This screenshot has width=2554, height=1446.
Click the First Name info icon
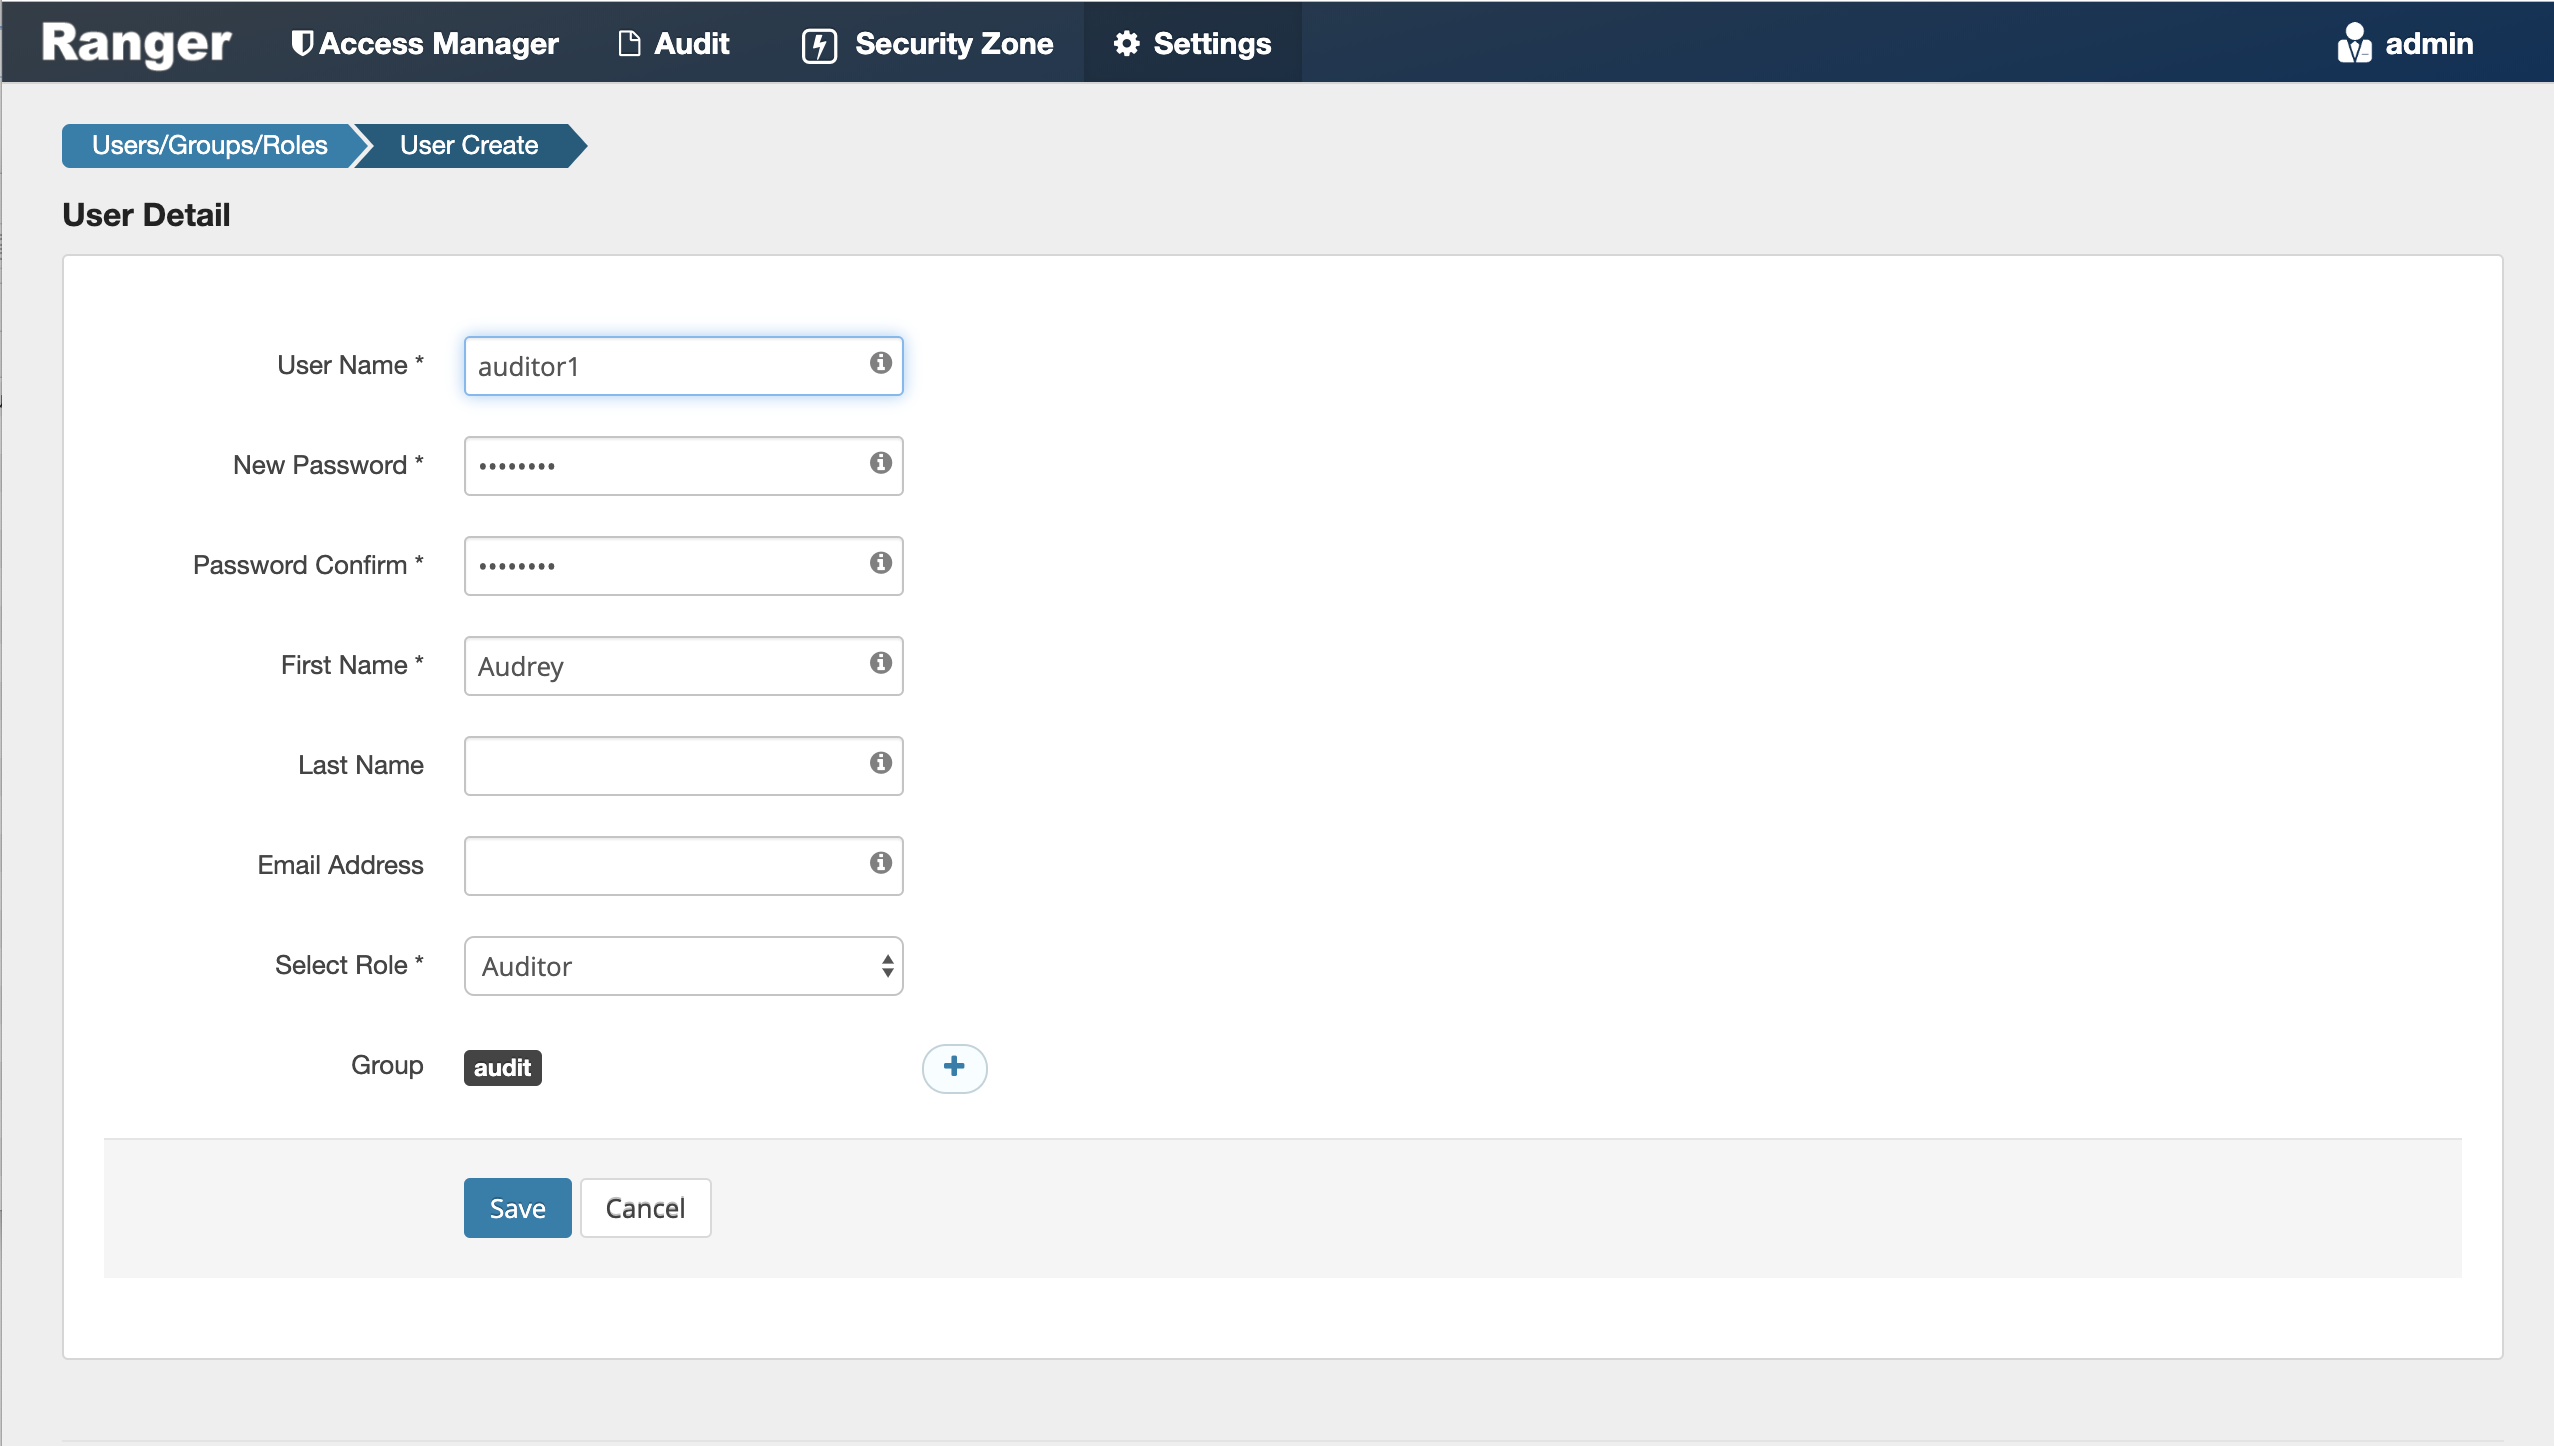[x=880, y=663]
